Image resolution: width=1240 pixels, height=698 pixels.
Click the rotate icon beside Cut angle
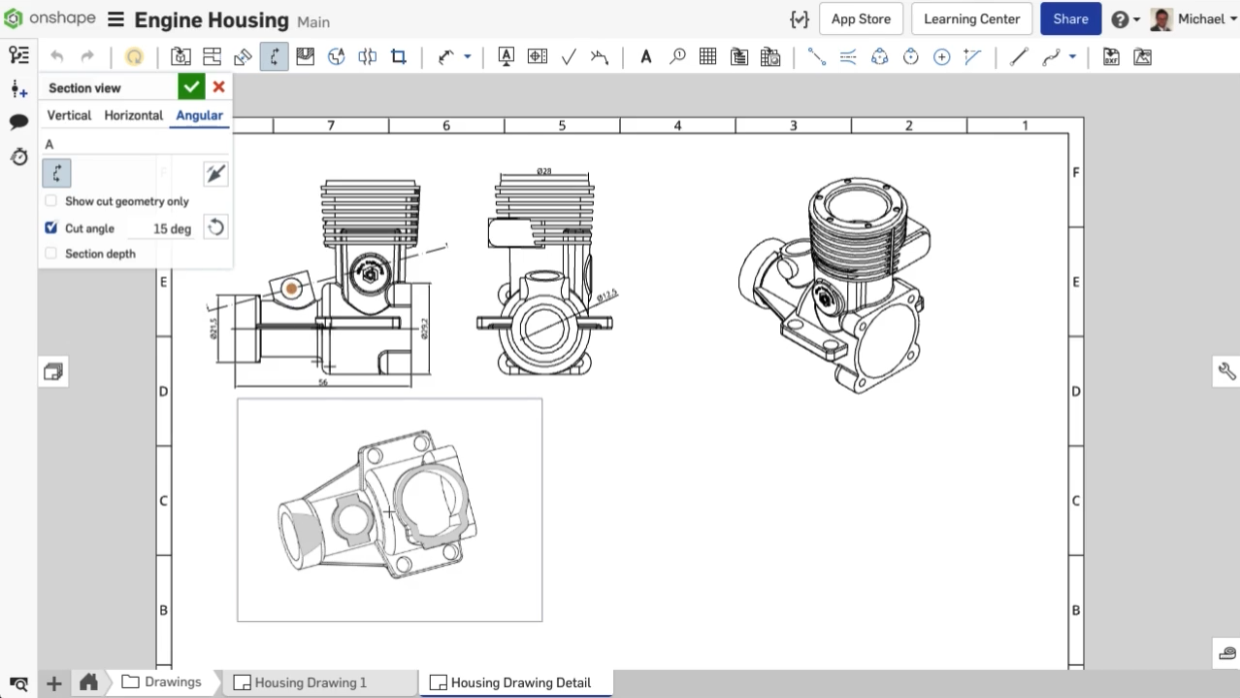(x=215, y=228)
